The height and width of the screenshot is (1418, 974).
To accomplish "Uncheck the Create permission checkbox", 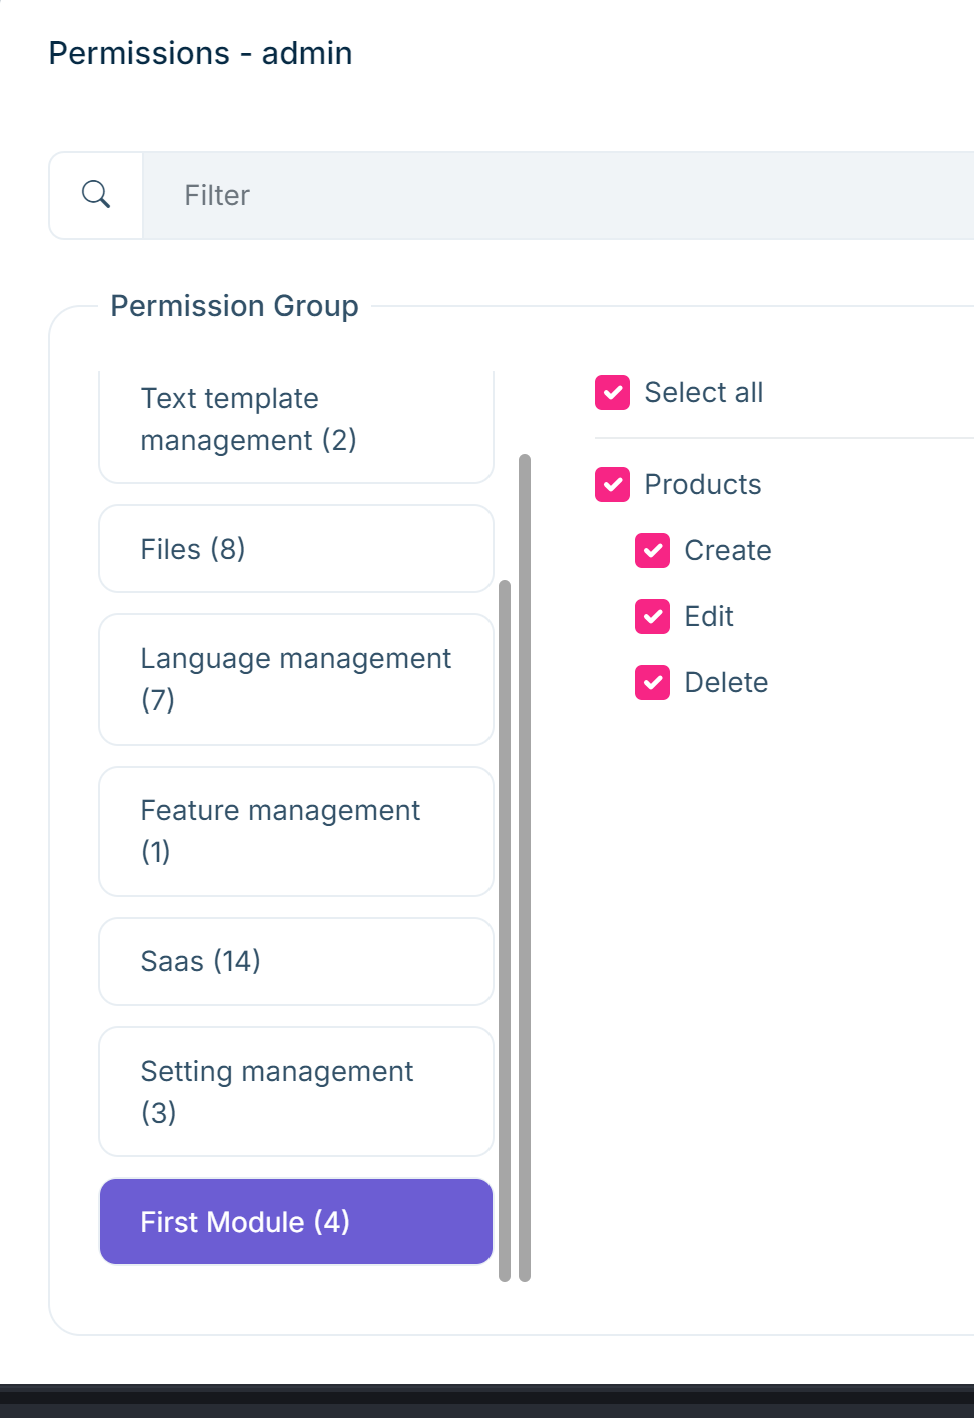I will 652,551.
